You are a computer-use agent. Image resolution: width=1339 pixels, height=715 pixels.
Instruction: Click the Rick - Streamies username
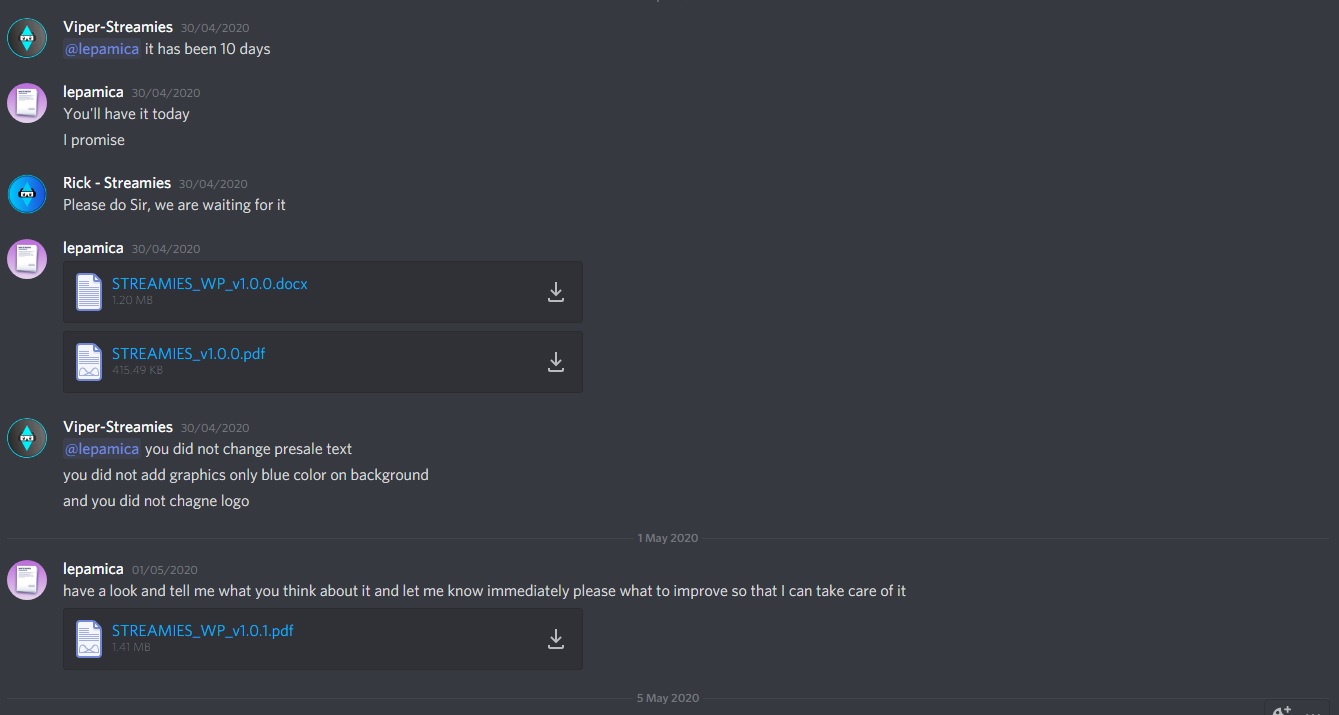coord(117,183)
